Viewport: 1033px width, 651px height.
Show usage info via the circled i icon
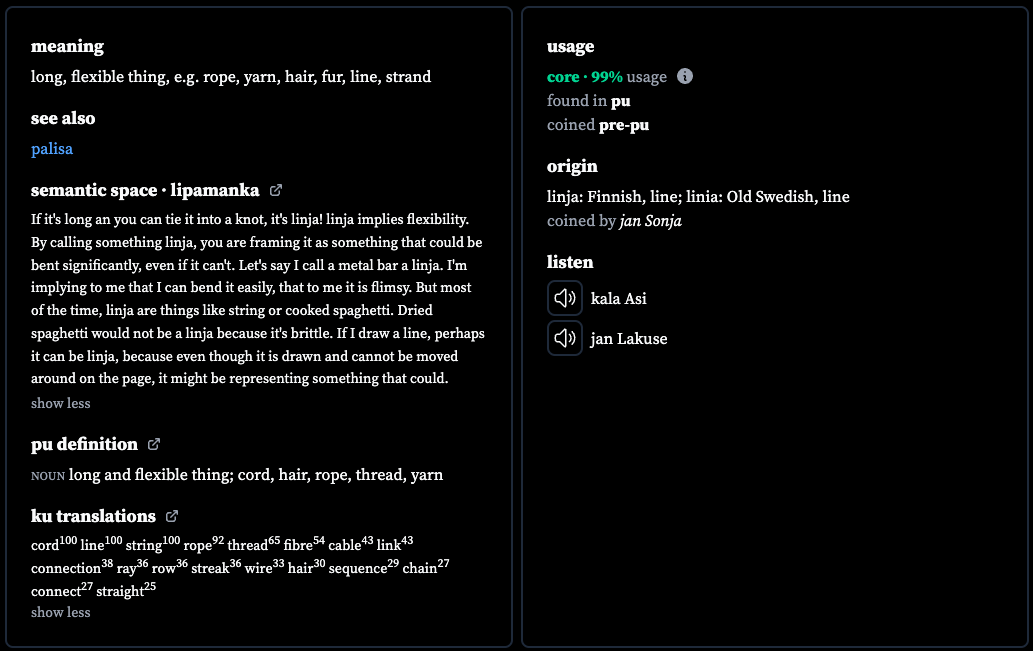tap(685, 76)
